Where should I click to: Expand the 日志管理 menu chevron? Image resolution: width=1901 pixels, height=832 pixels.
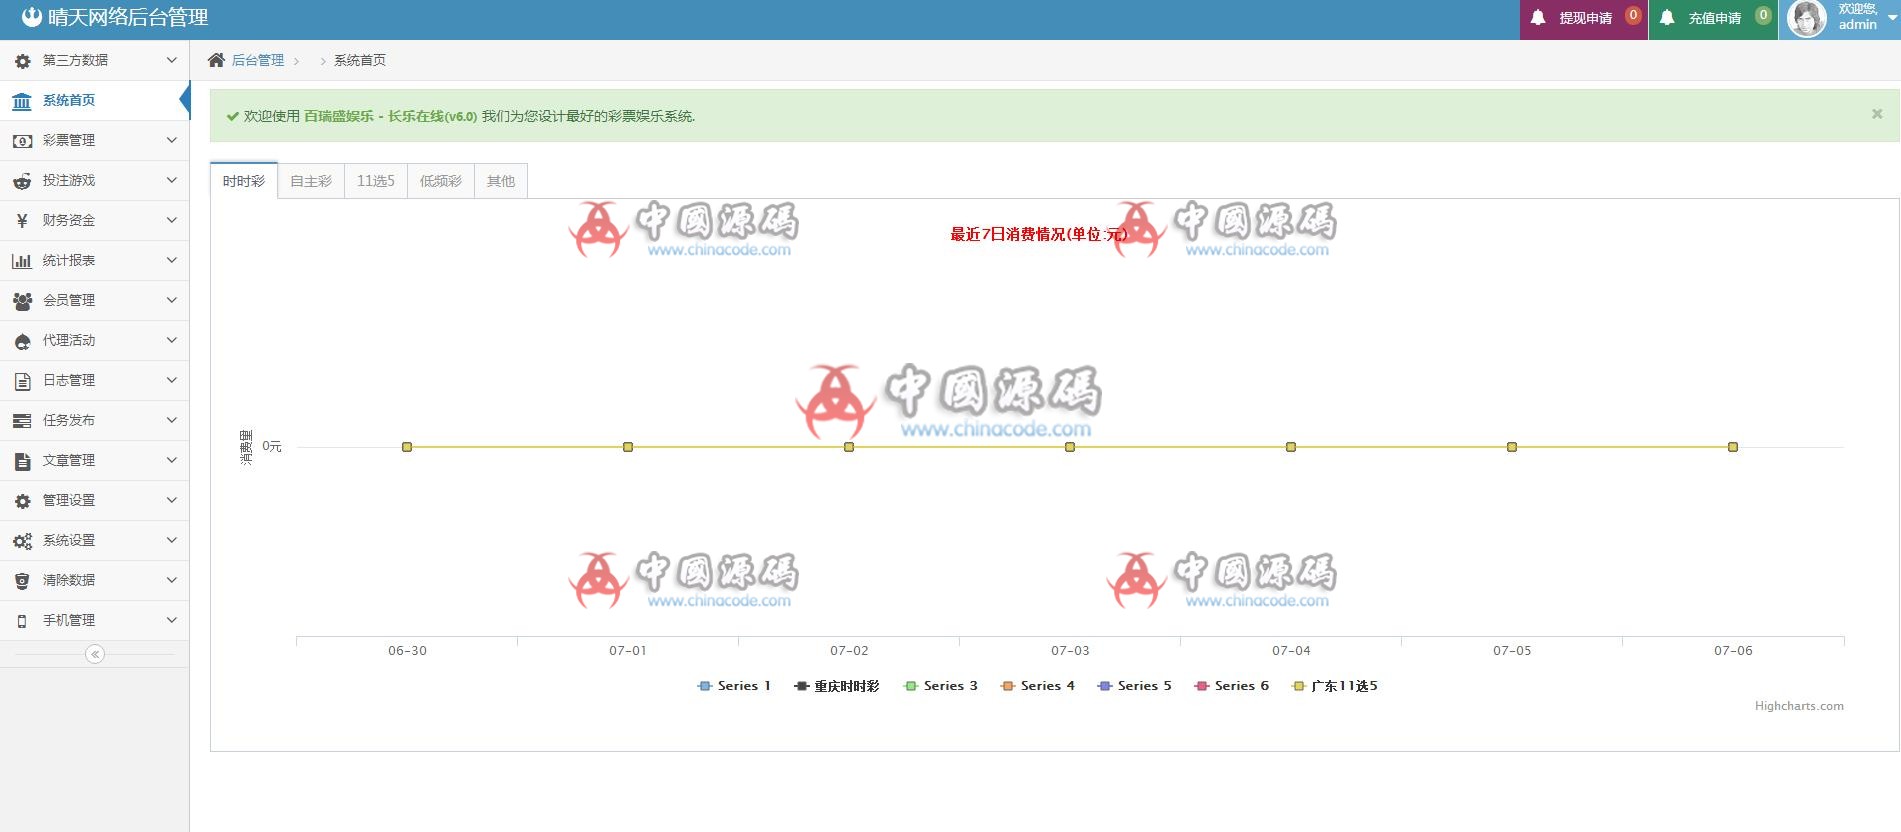[x=171, y=380]
